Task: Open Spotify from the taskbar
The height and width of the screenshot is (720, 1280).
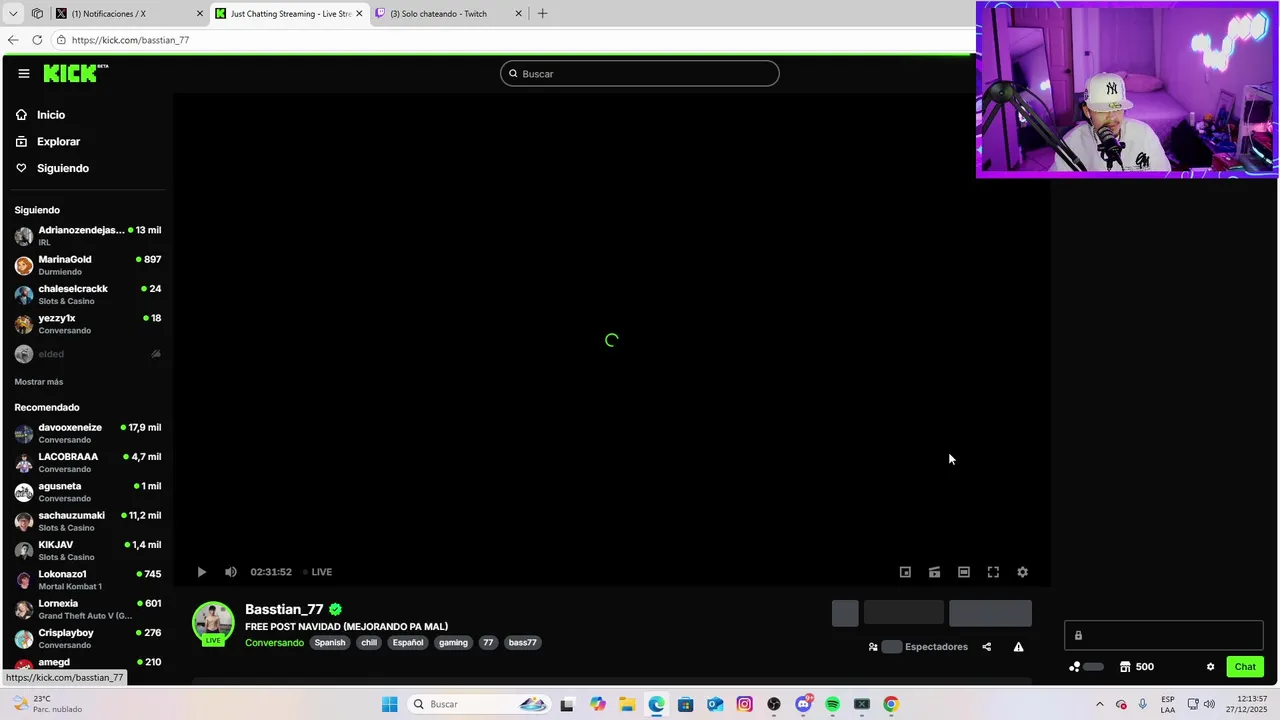Action: [833, 704]
